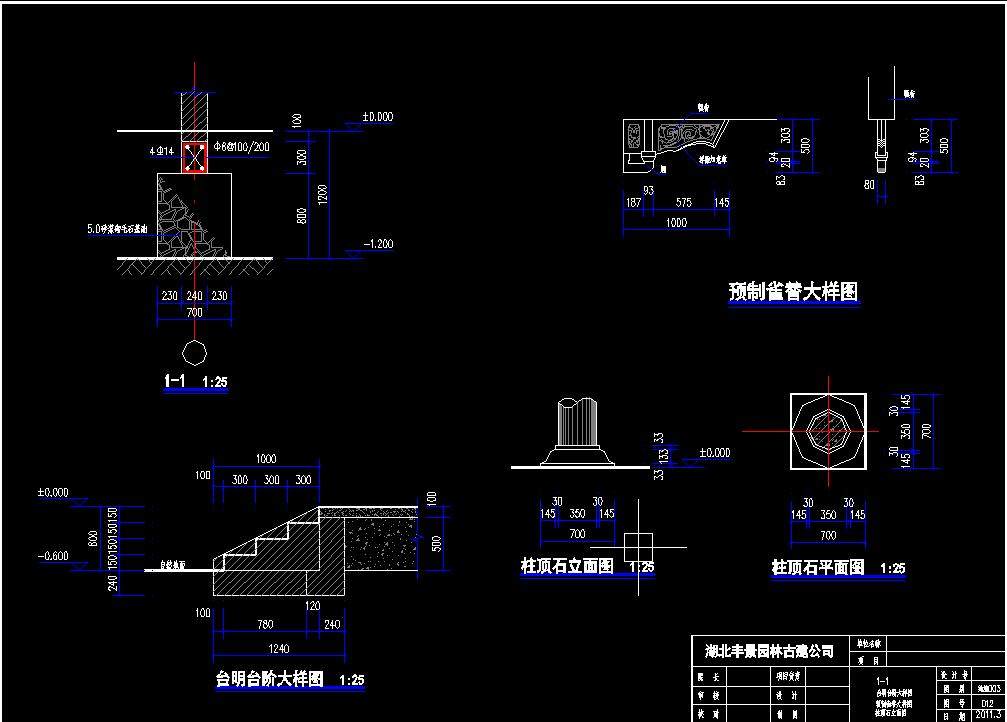Screen dimensions: 1007x722
Task: Select the octagonal axis marker below section 1-1
Action: tap(194, 353)
